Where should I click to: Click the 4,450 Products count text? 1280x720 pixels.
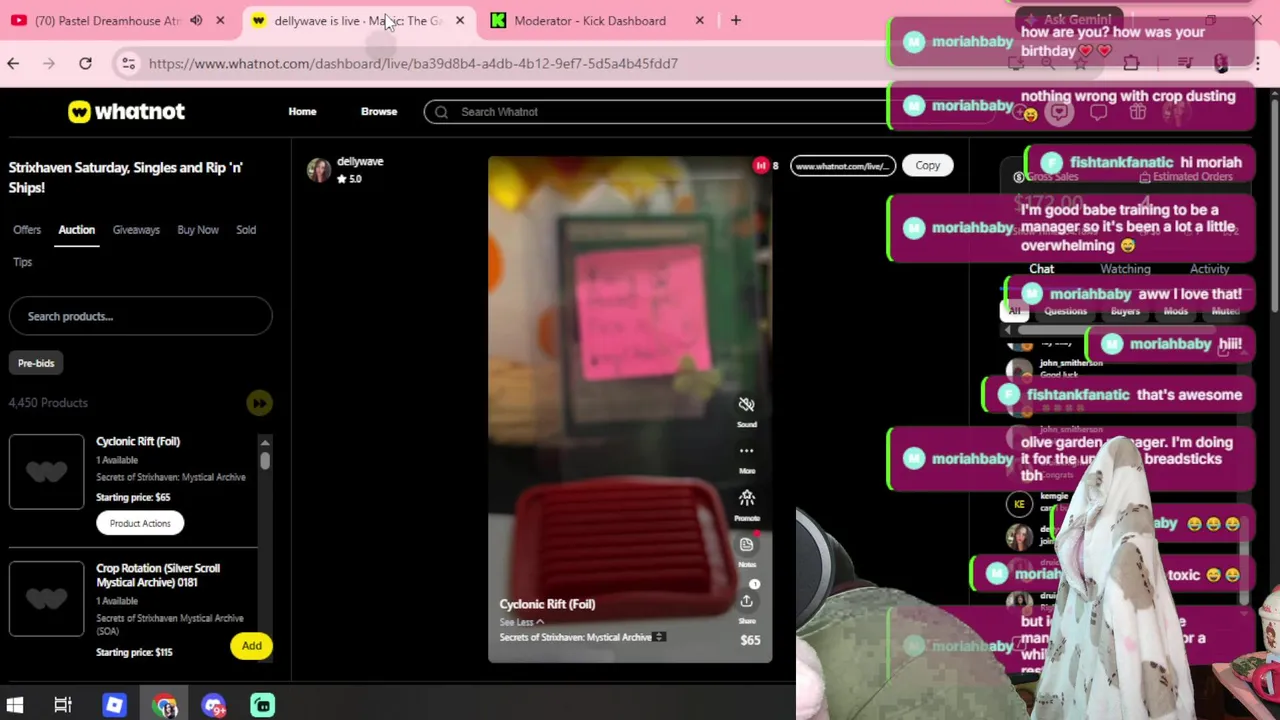pos(48,403)
